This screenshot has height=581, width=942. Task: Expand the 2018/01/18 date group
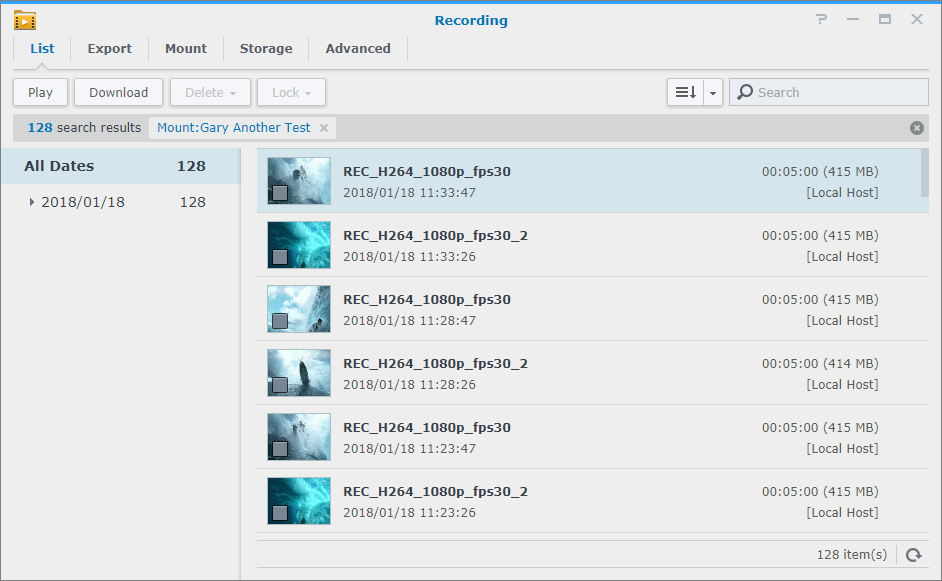[31, 201]
